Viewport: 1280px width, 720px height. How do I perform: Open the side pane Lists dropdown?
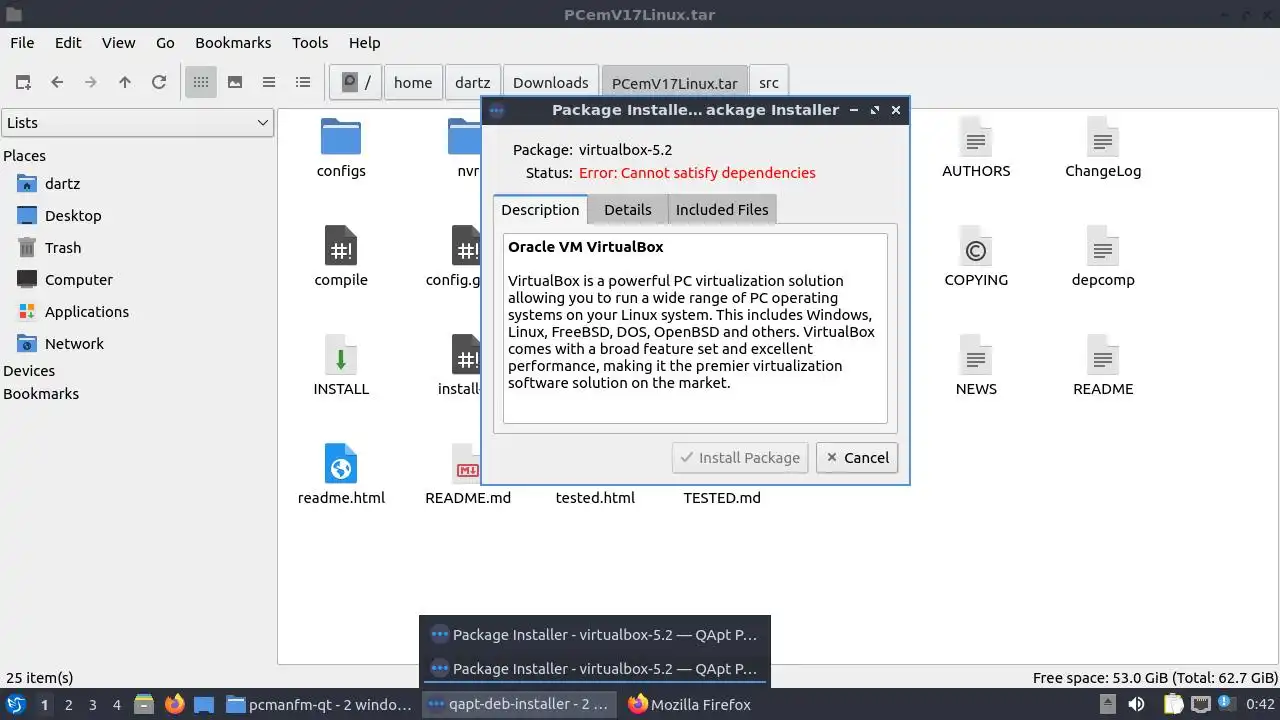click(x=137, y=123)
